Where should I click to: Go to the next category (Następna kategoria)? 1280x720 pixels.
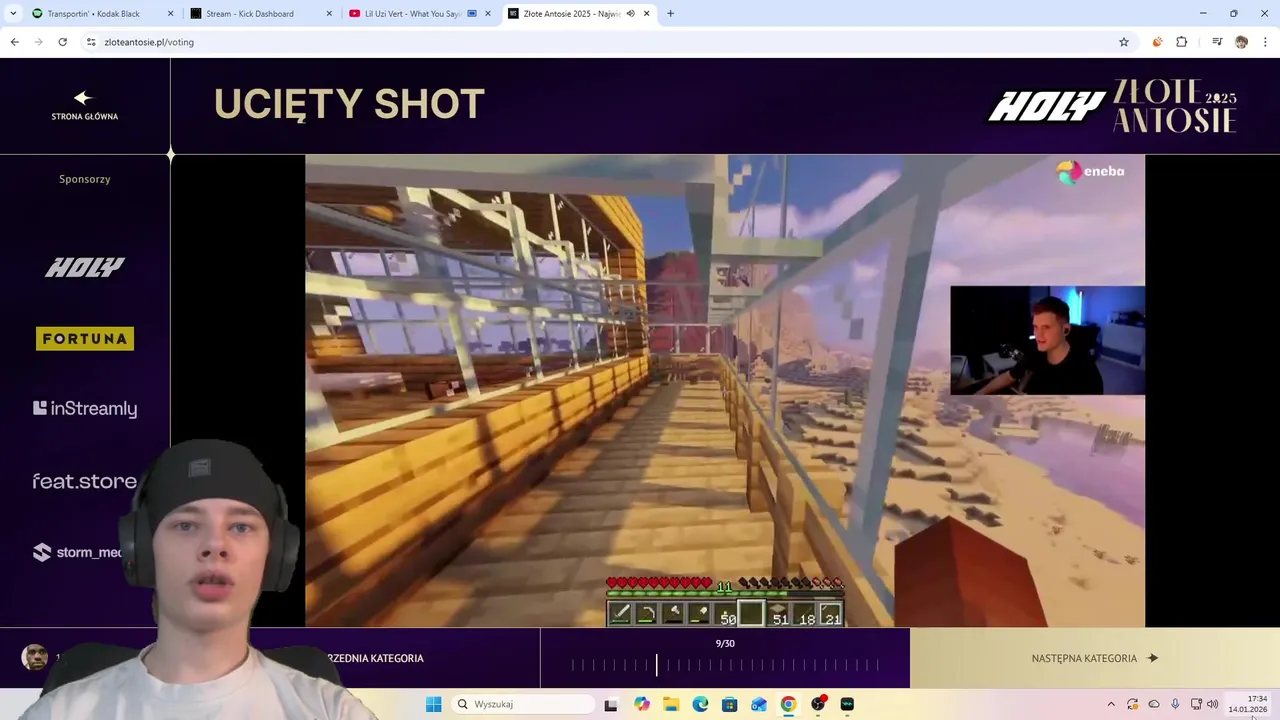(x=1095, y=658)
